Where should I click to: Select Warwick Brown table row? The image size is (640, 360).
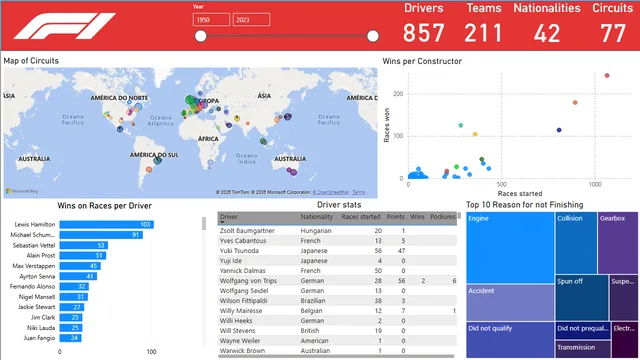[x=337, y=351]
